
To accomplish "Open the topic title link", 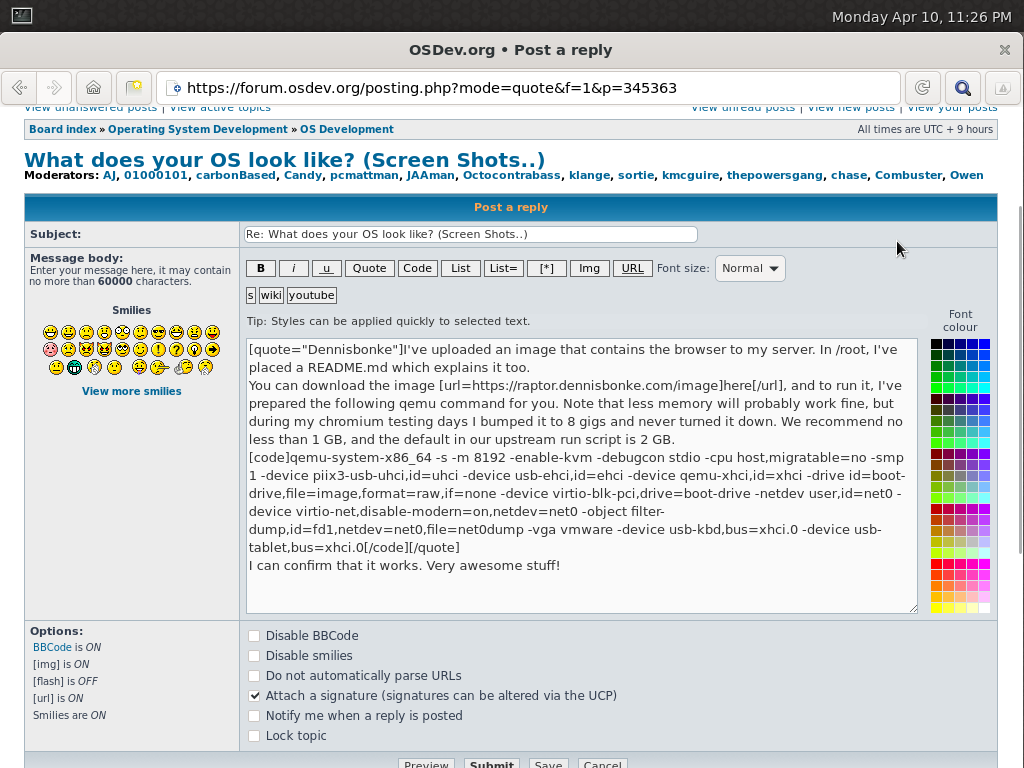I will pyautogui.click(x=285, y=159).
